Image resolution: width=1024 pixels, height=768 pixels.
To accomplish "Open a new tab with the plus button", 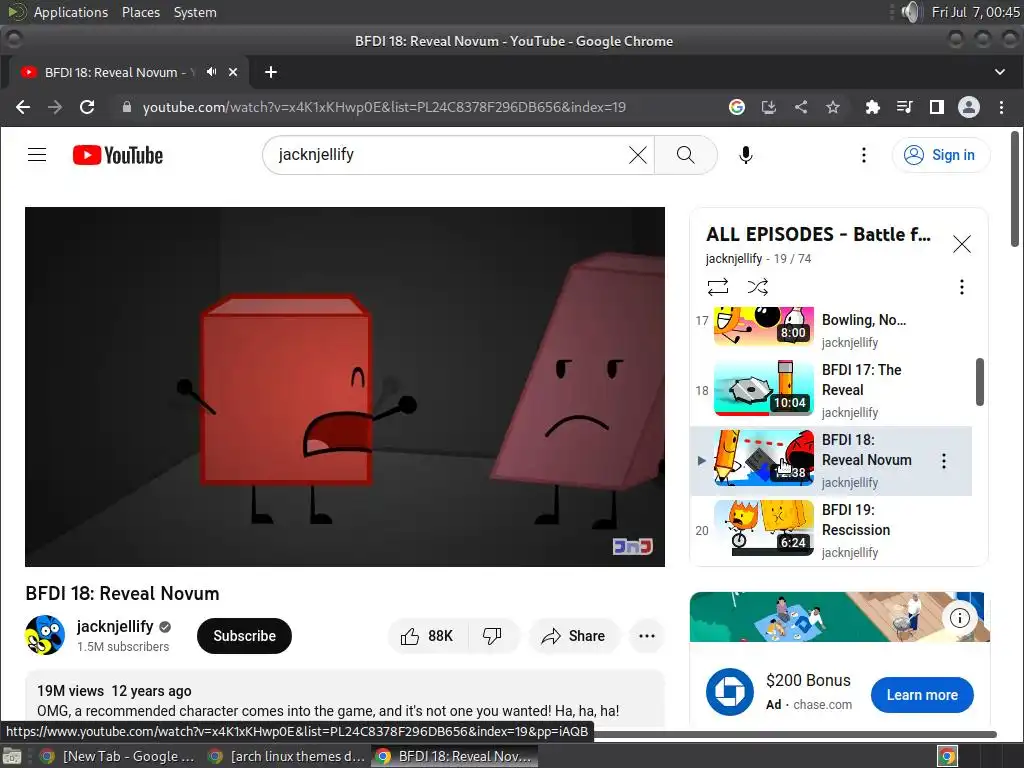I will coord(271,72).
